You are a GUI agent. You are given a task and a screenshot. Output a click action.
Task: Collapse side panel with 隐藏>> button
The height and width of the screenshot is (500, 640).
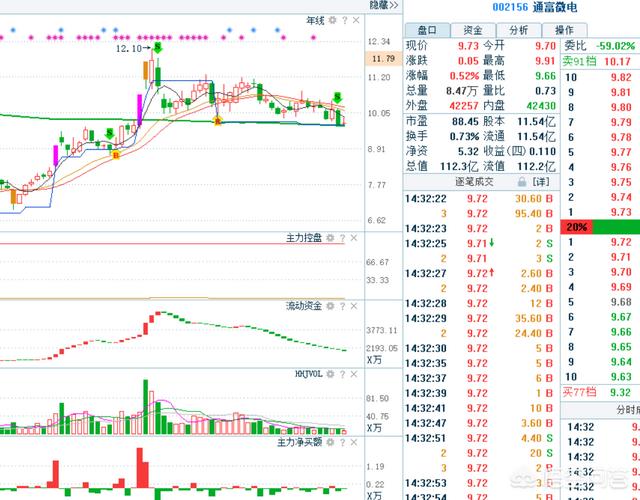tap(383, 5)
